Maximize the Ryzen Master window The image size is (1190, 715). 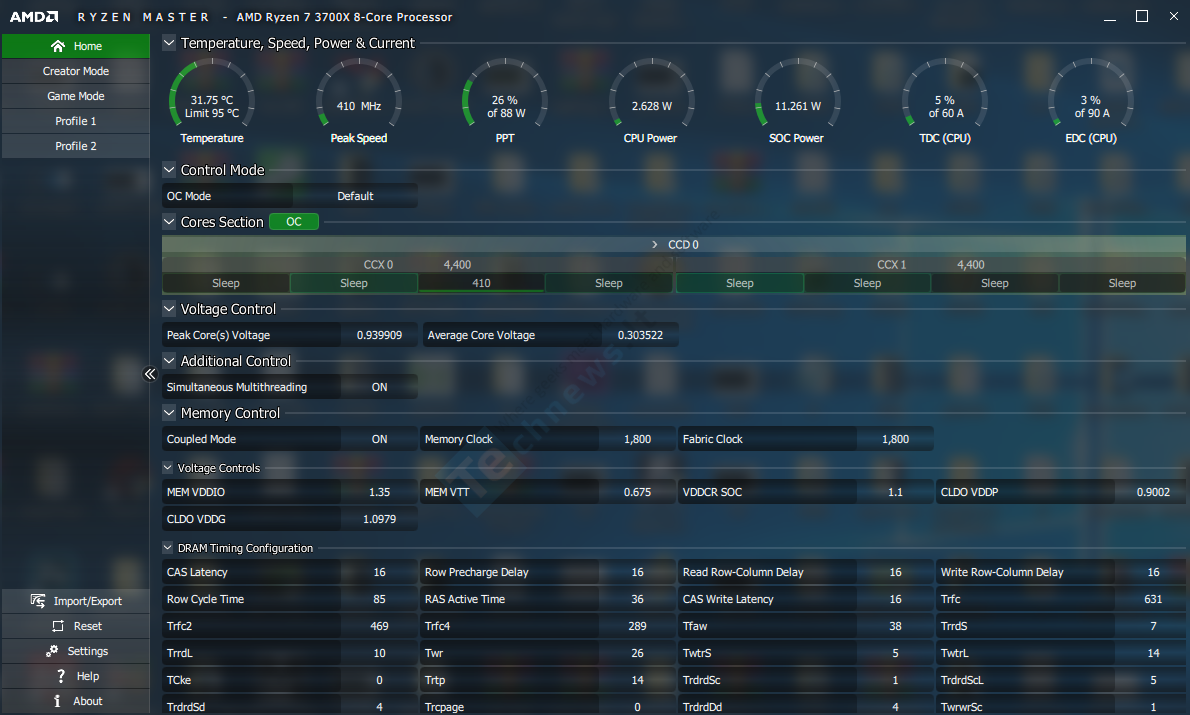click(1141, 16)
